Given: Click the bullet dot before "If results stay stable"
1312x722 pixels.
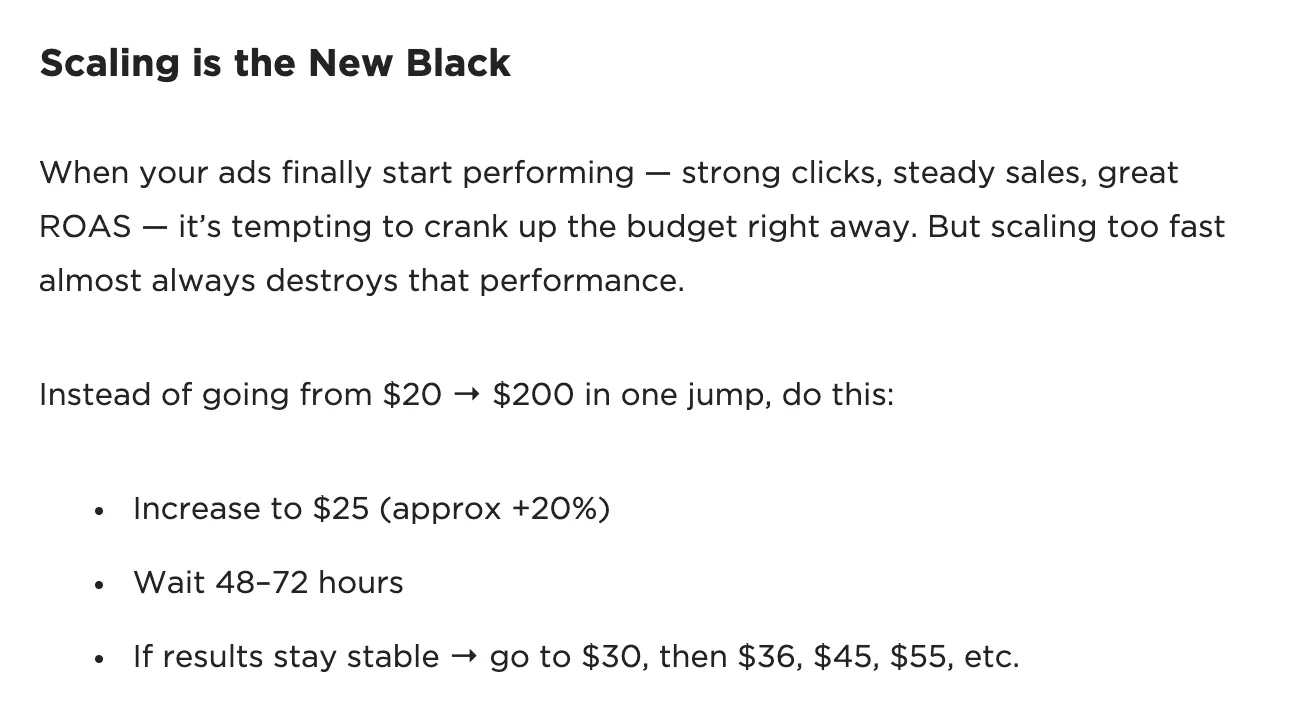Looking at the screenshot, I should (98, 660).
